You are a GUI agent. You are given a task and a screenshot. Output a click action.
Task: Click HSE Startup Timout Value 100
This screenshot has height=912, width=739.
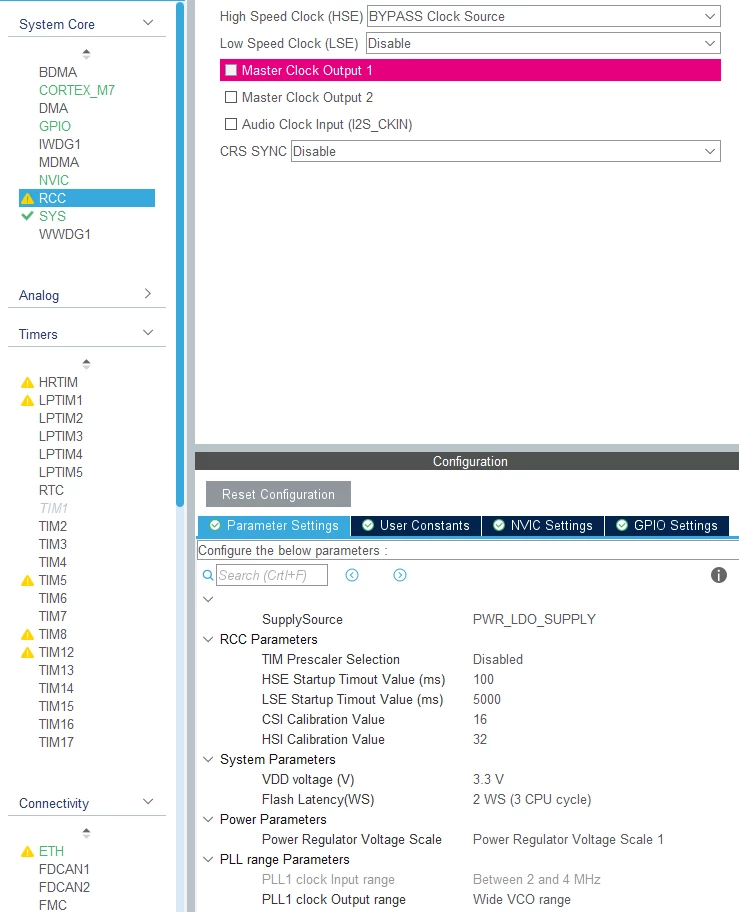point(483,679)
